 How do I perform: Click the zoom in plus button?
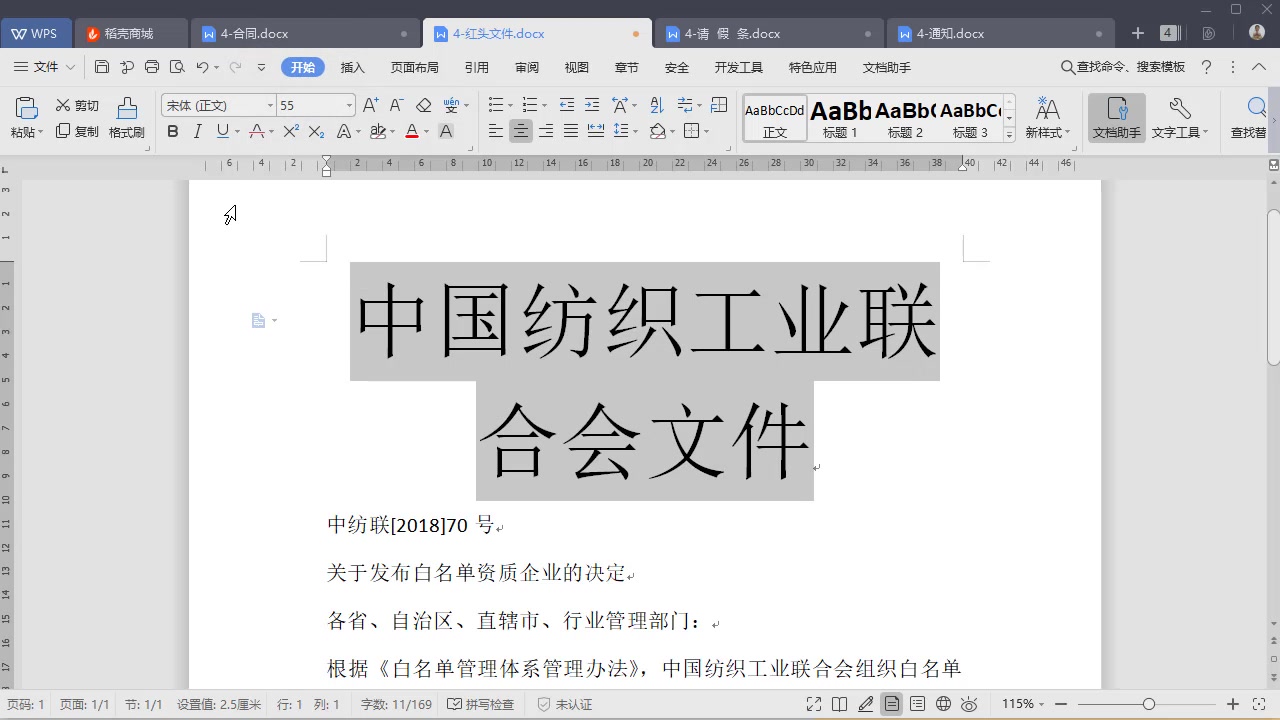coord(1233,704)
